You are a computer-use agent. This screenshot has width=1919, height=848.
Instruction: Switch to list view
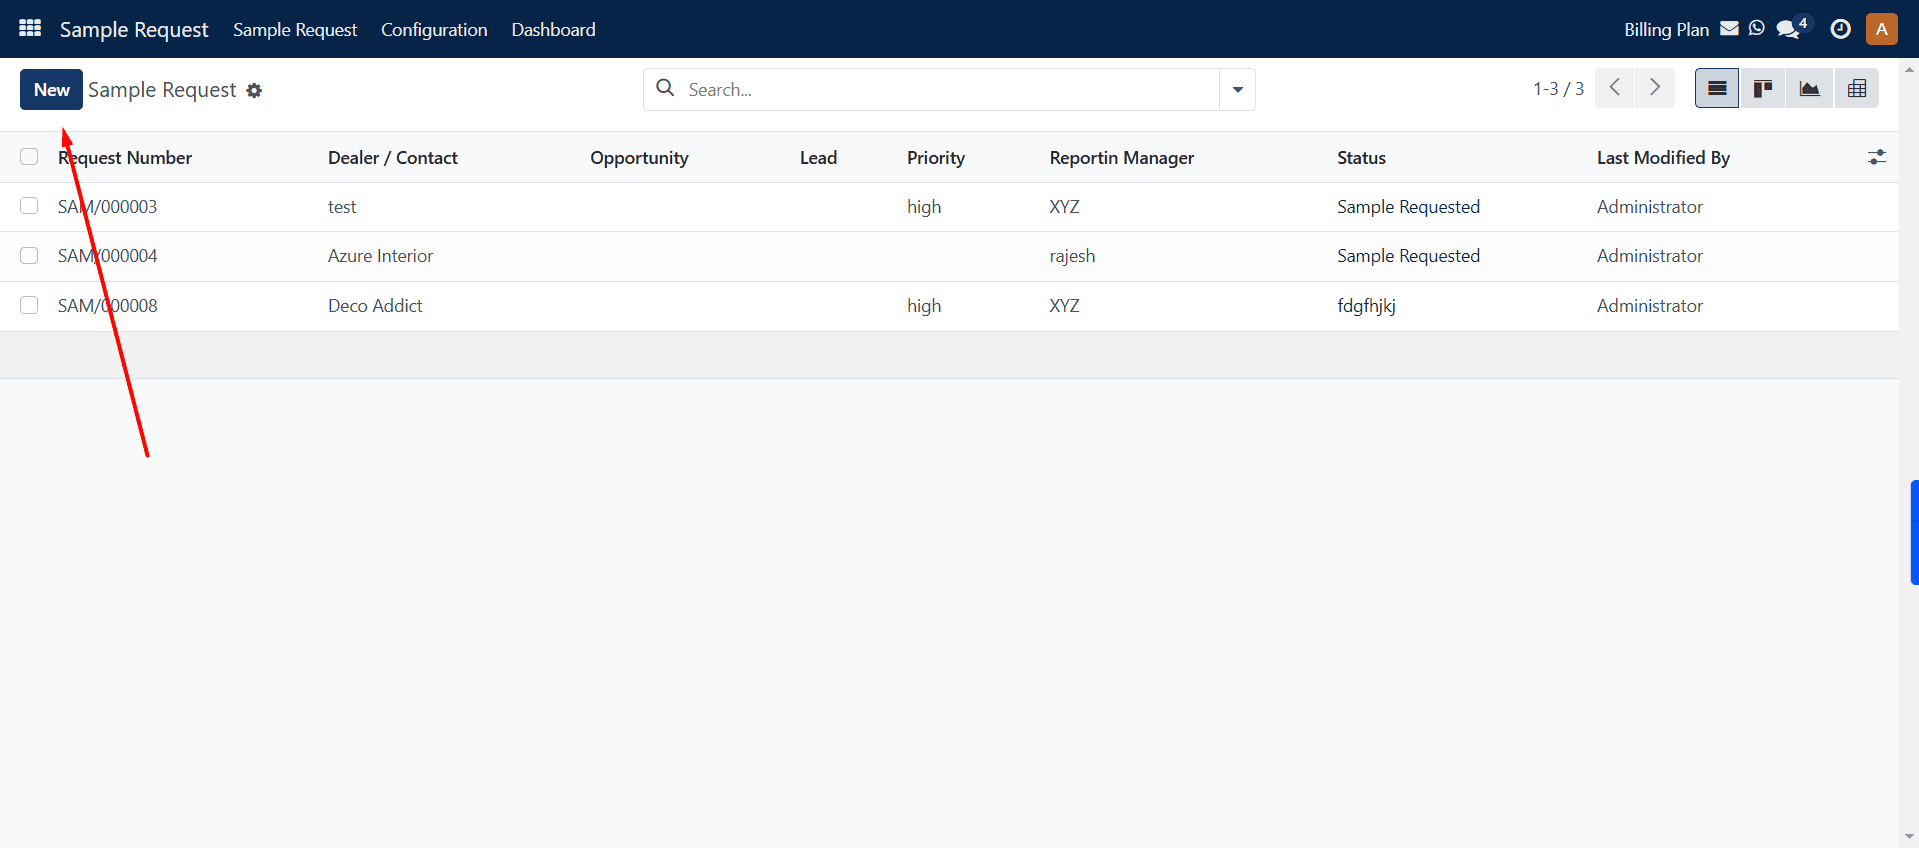[1717, 88]
